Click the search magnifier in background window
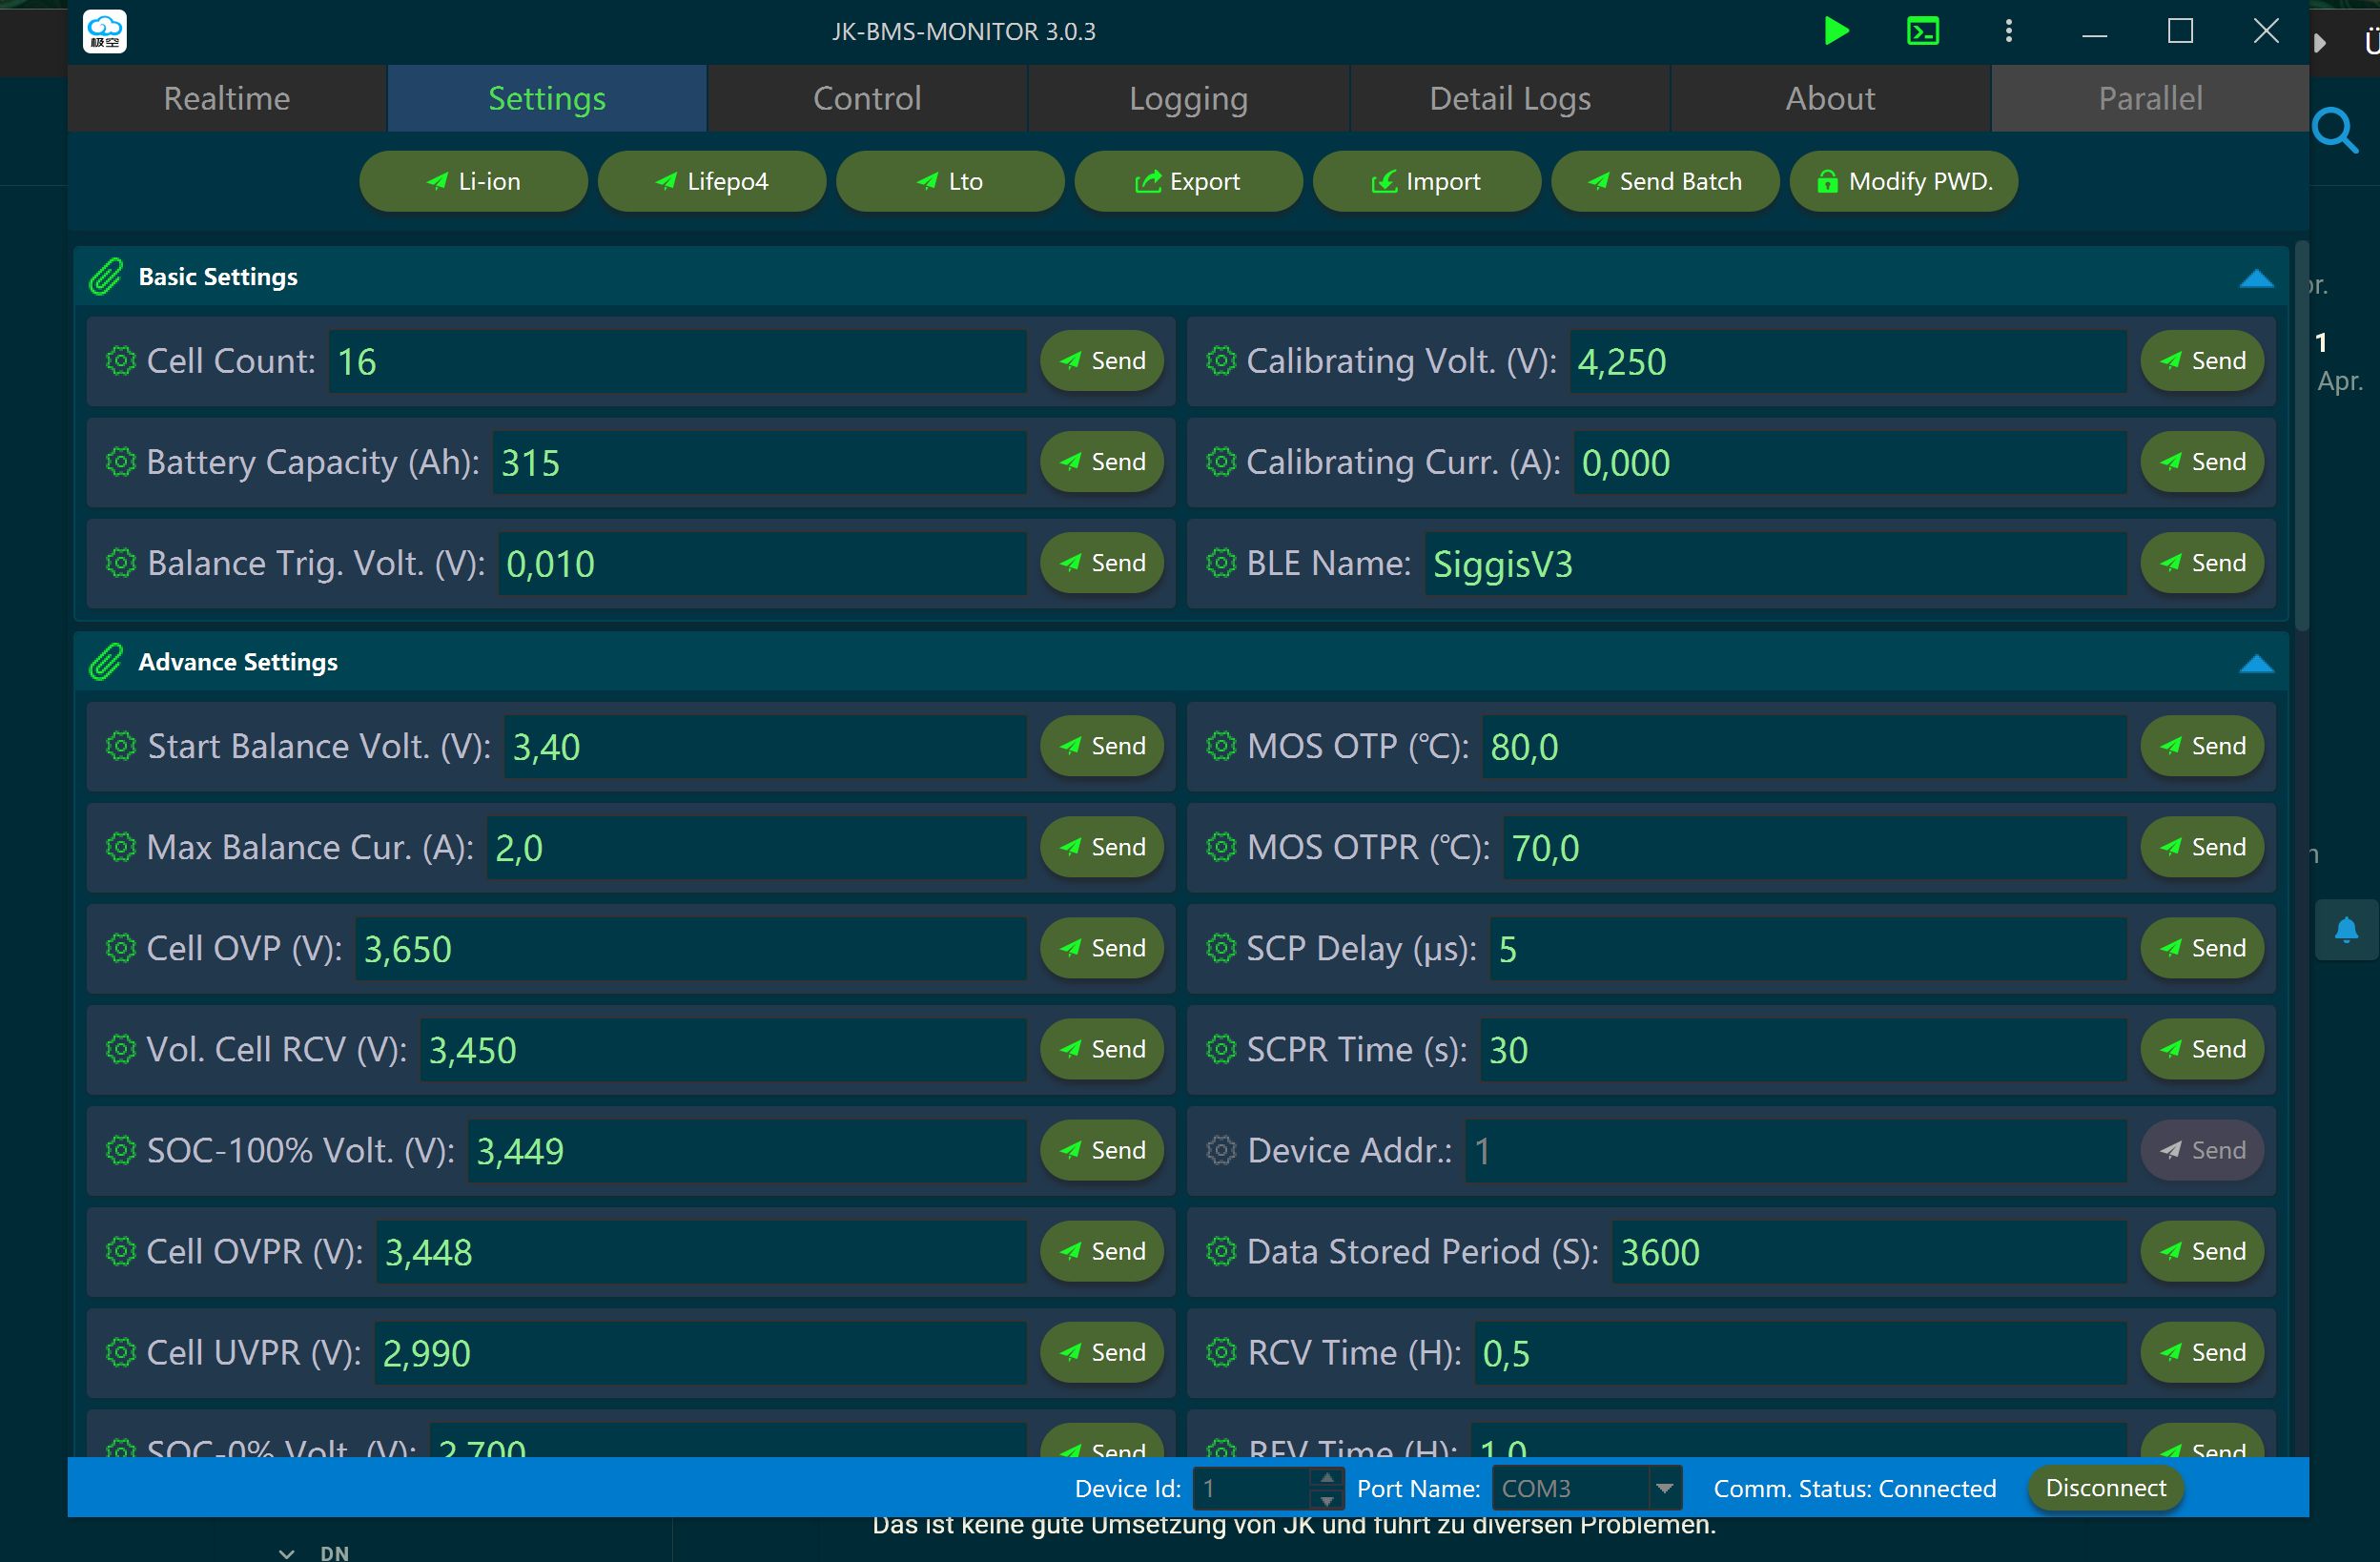This screenshot has height=1562, width=2380. pos(2336,130)
